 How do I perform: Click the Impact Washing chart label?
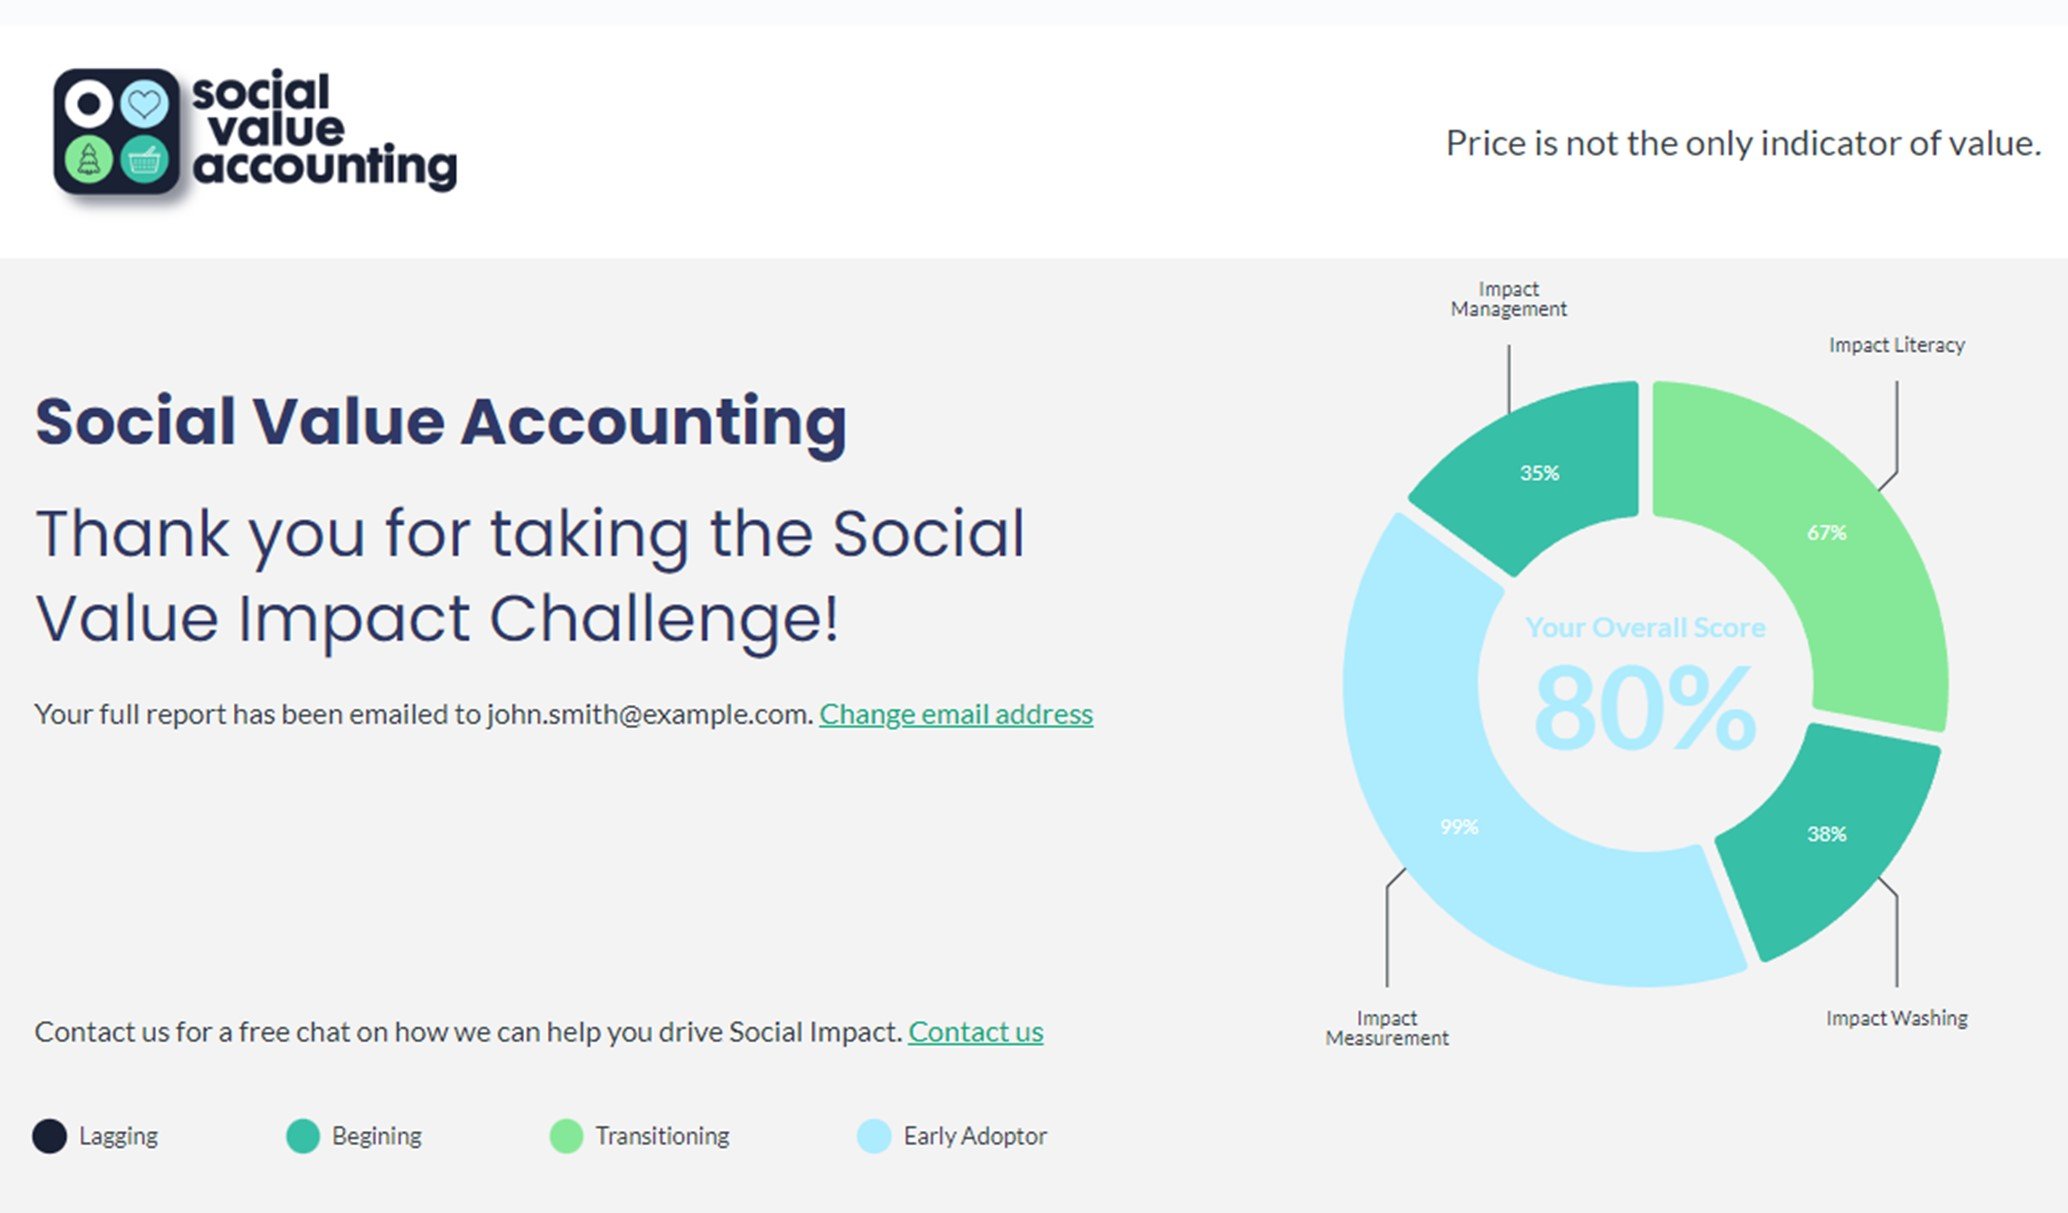pos(1897,1018)
